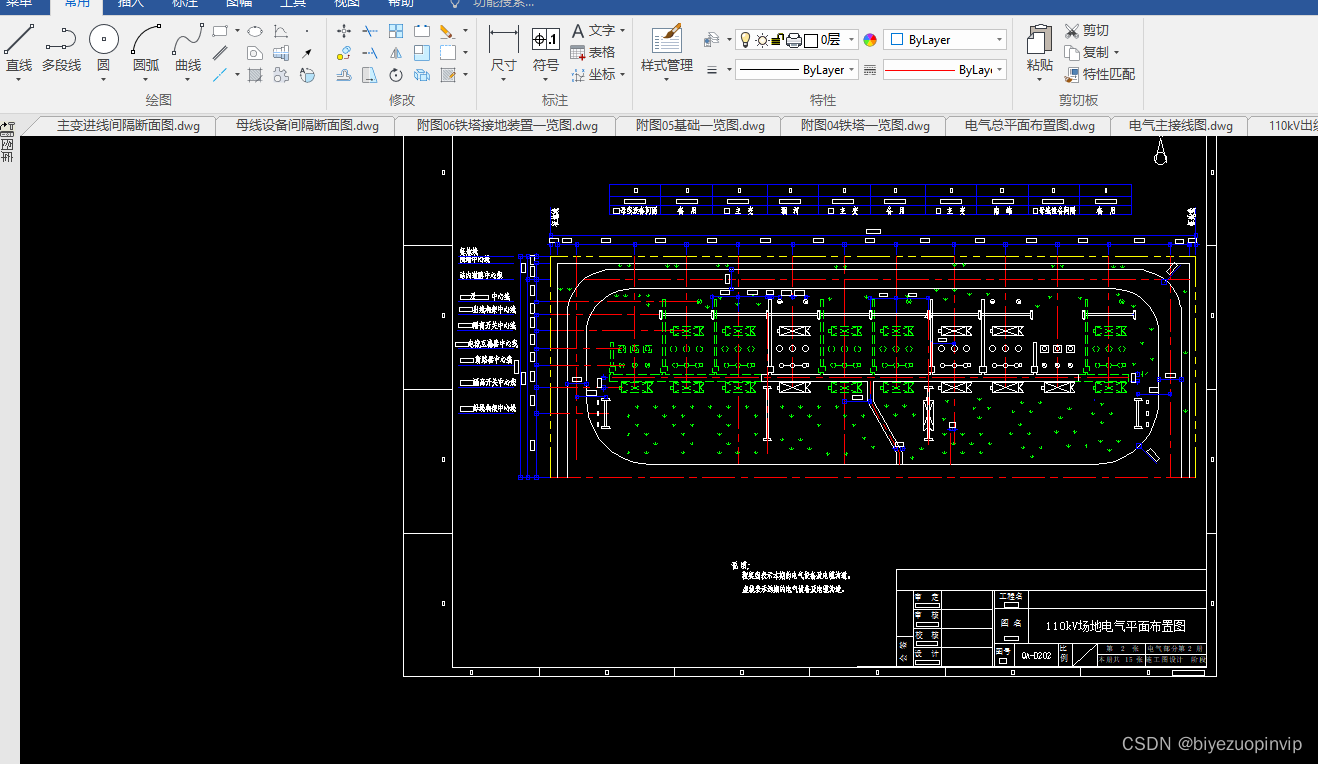Viewport: 1318px width, 764px height.
Task: Select the point drawing tool
Action: tap(307, 31)
